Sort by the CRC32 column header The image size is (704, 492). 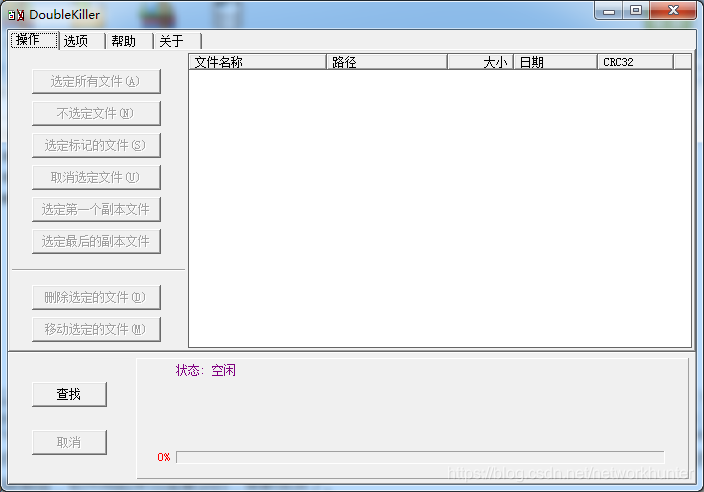point(635,62)
